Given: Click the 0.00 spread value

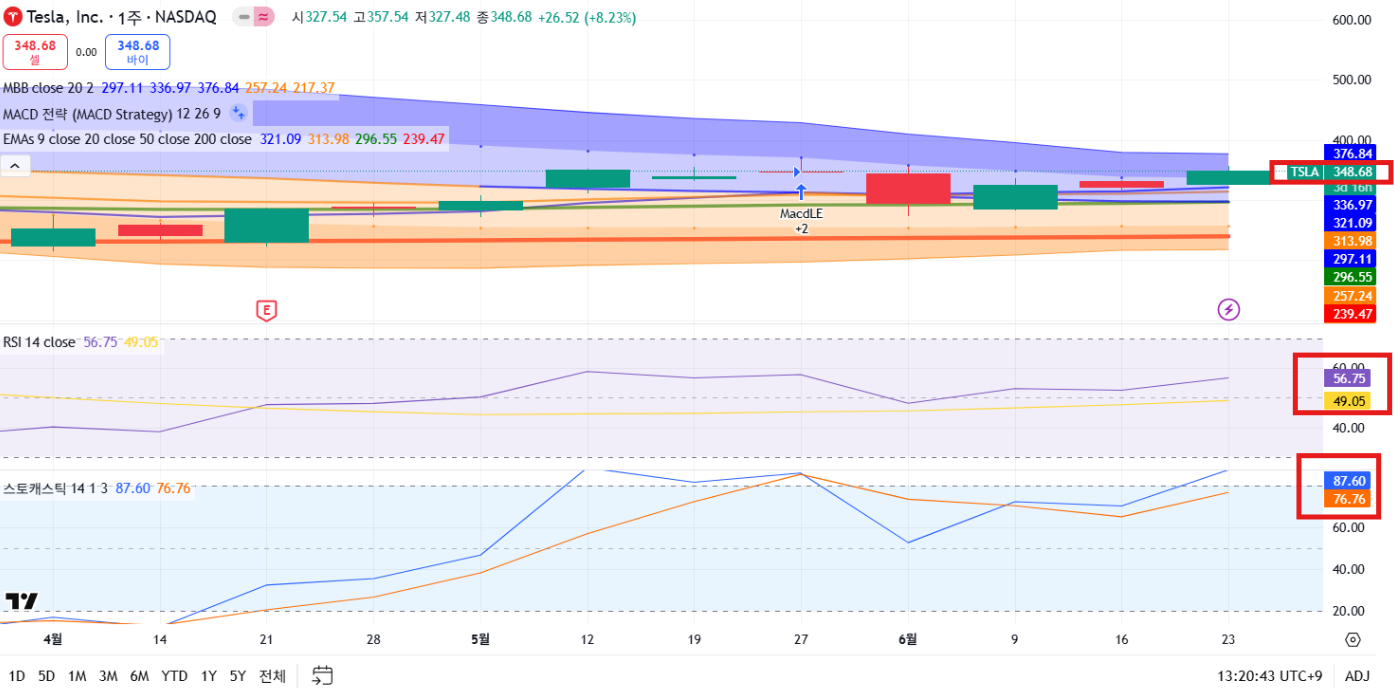Looking at the screenshot, I should tap(86, 53).
